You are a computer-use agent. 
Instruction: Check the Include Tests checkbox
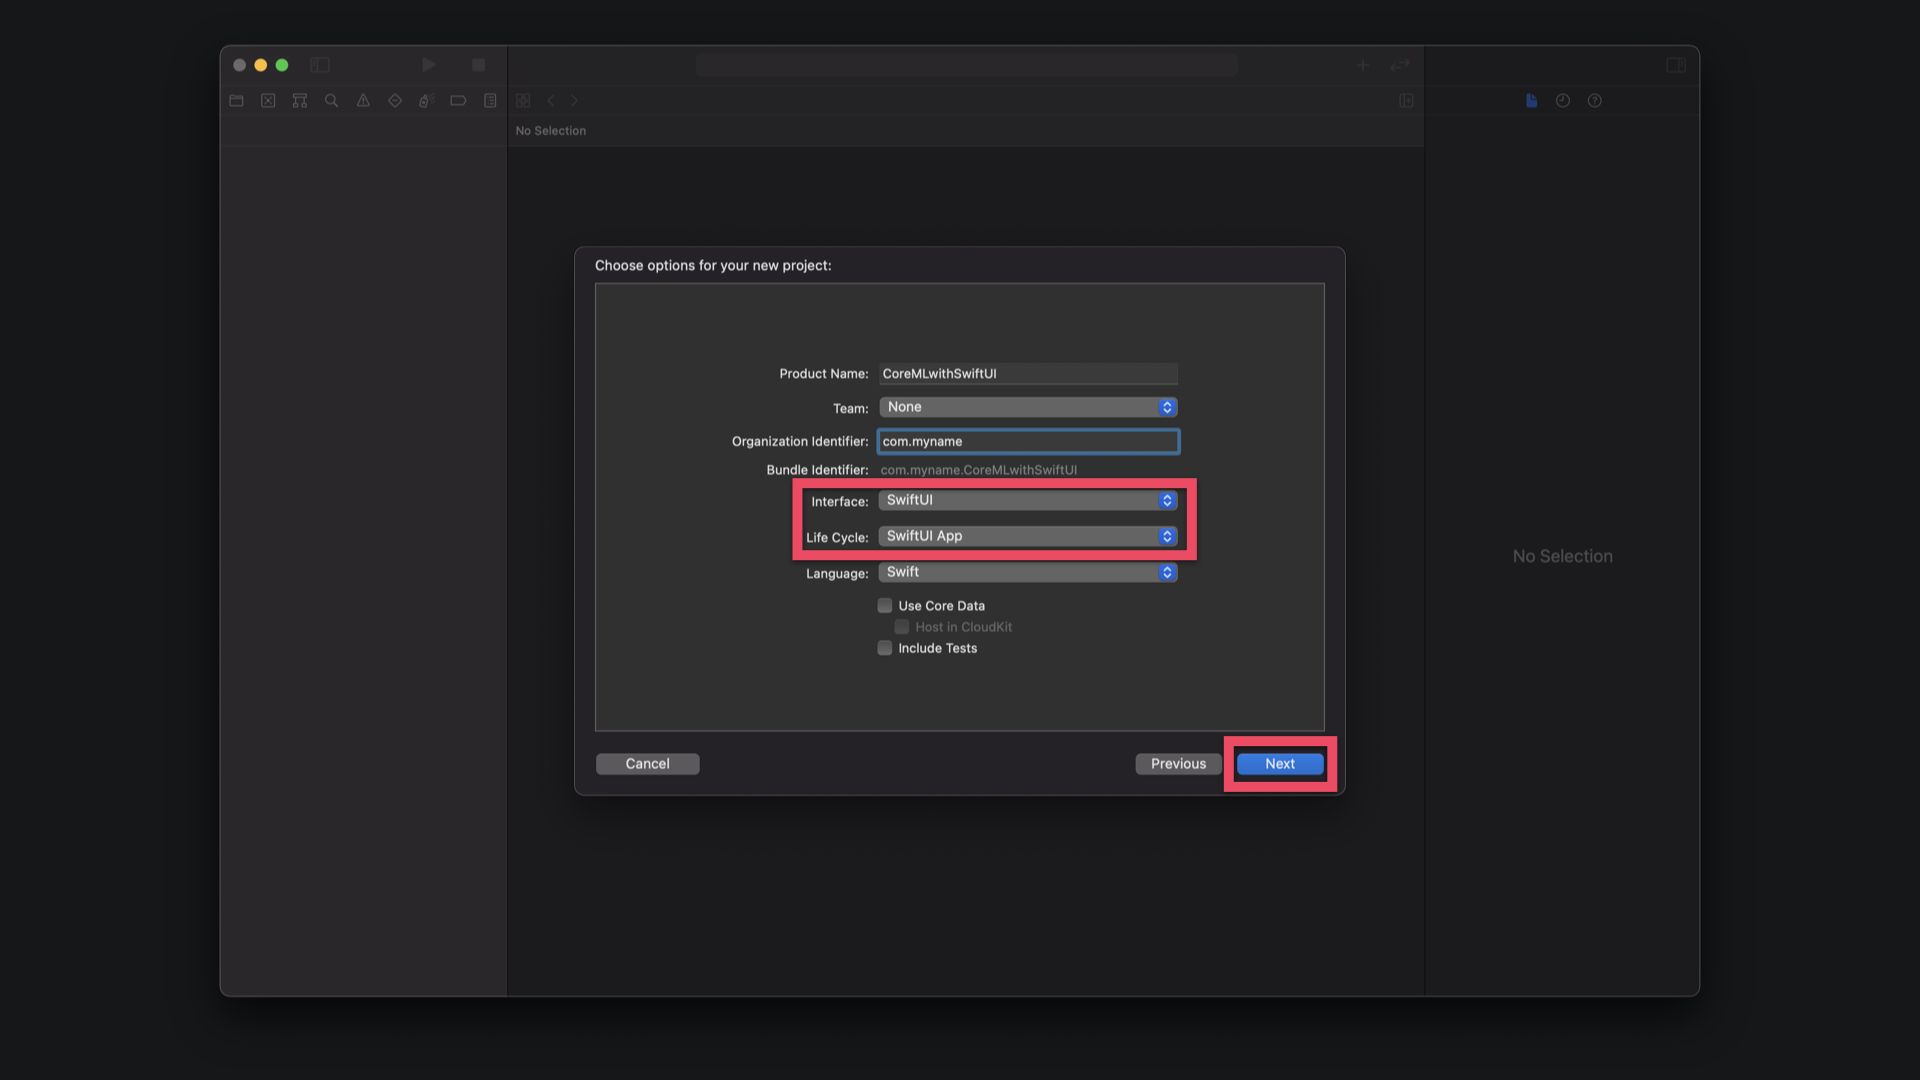tap(885, 648)
